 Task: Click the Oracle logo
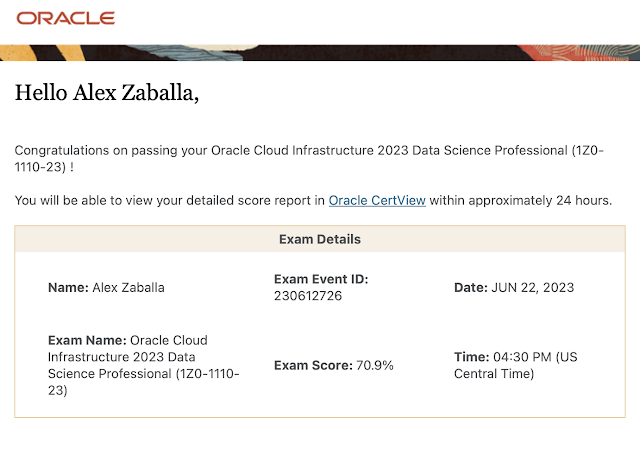coord(66,18)
